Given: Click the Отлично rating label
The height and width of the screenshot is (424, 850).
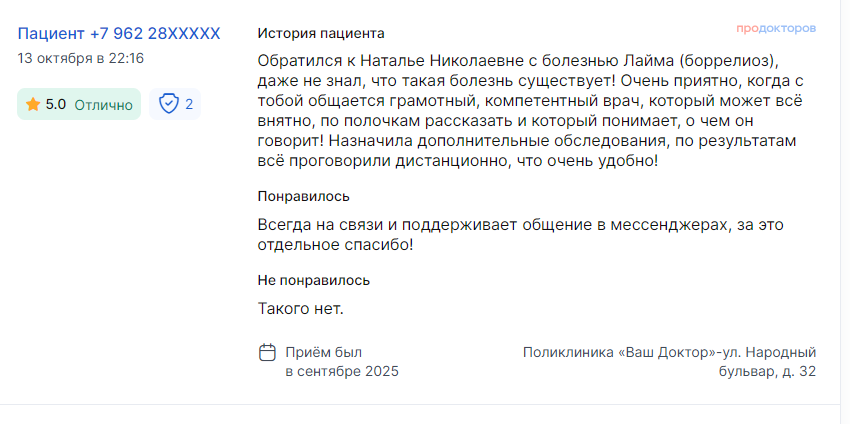Looking at the screenshot, I should pyautogui.click(x=103, y=104).
